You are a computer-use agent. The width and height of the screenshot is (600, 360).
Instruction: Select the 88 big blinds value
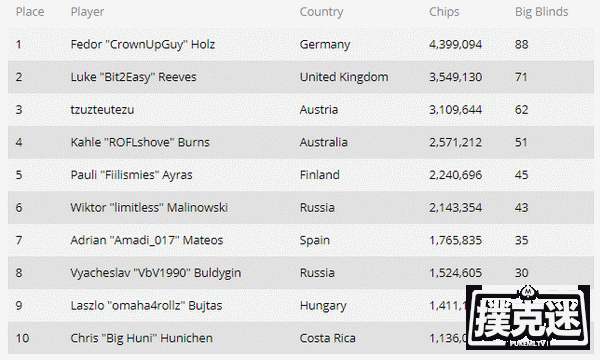click(522, 44)
